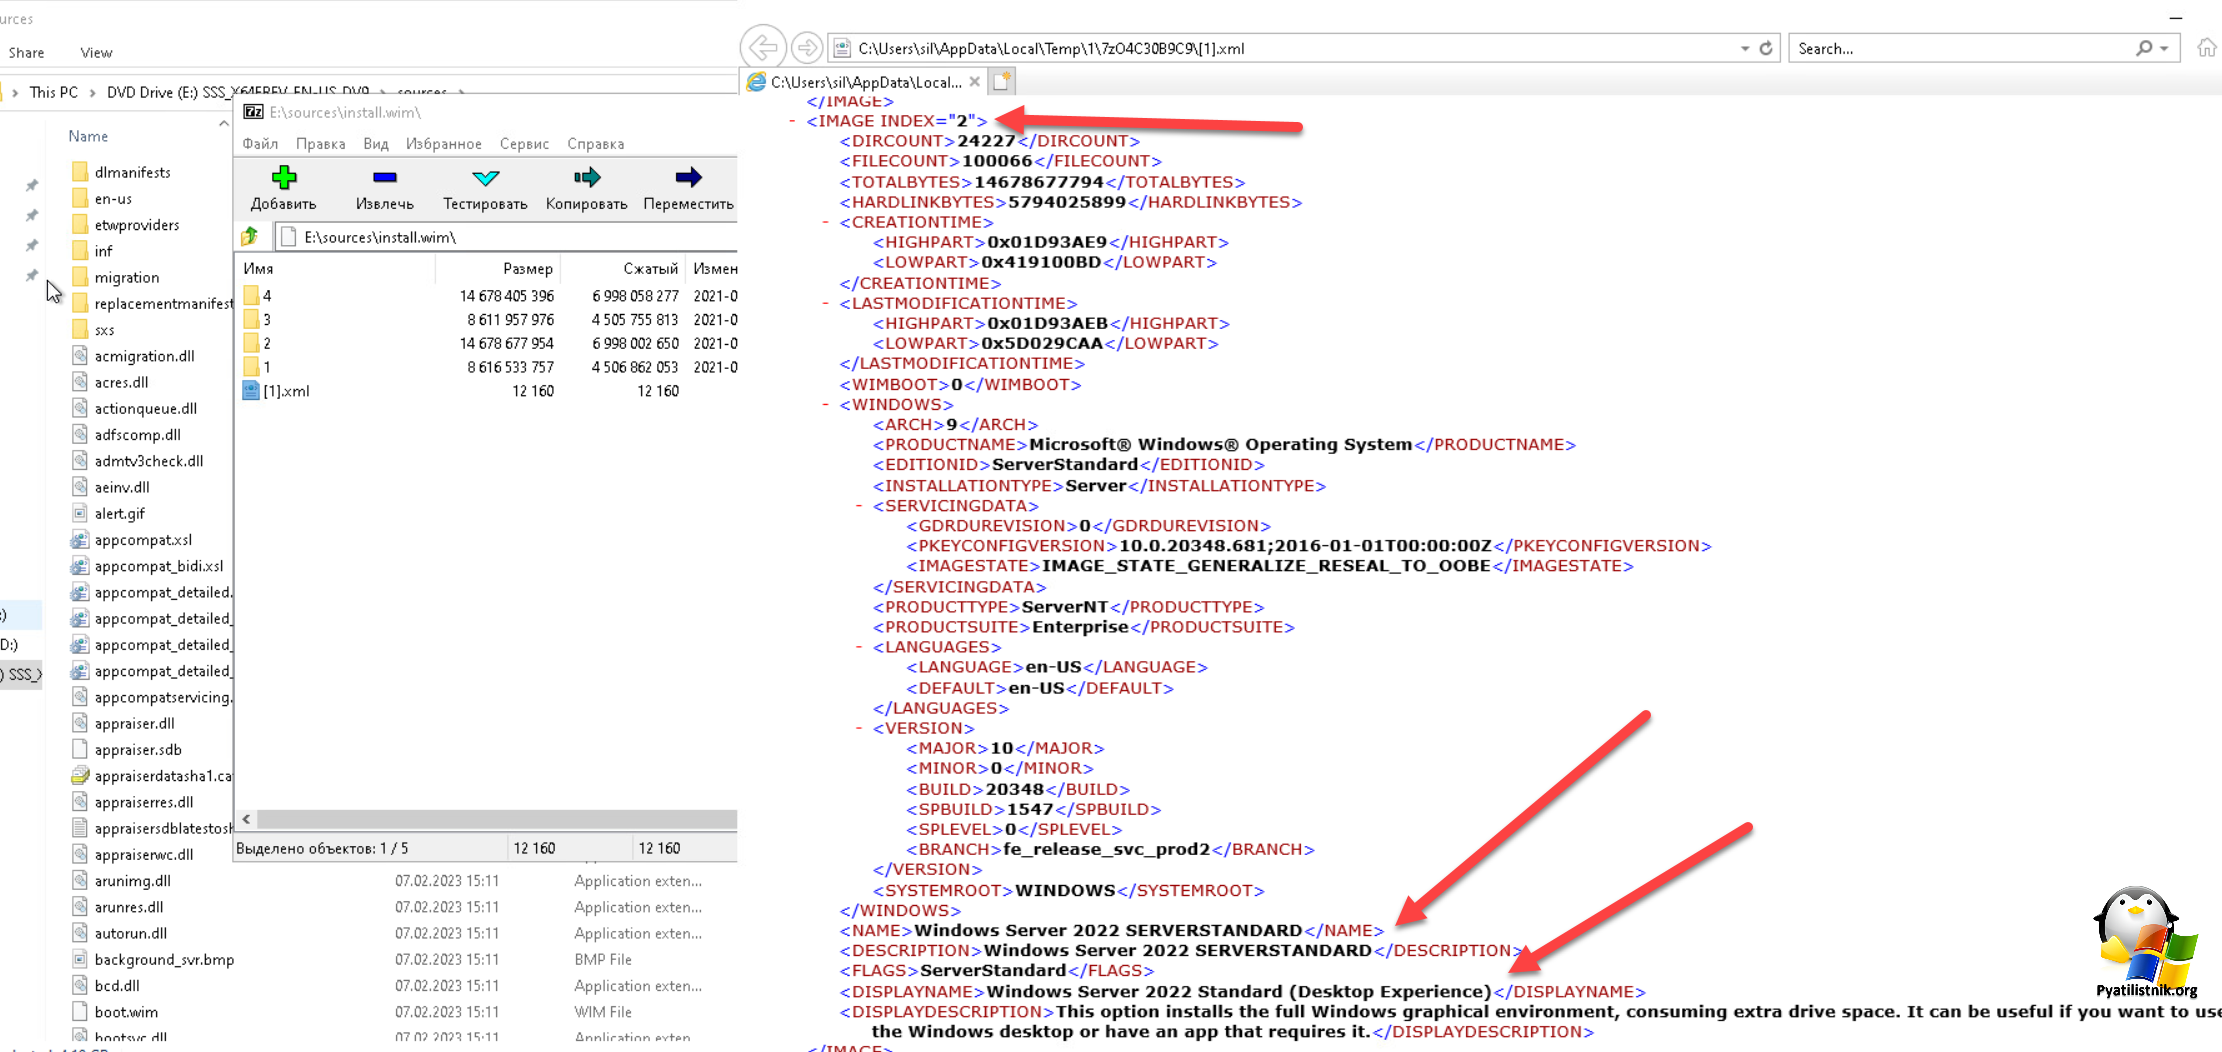Screen dimensions: 2222x1052
Task: Click the Извлечь (Extract) minus icon
Action: pos(385,178)
